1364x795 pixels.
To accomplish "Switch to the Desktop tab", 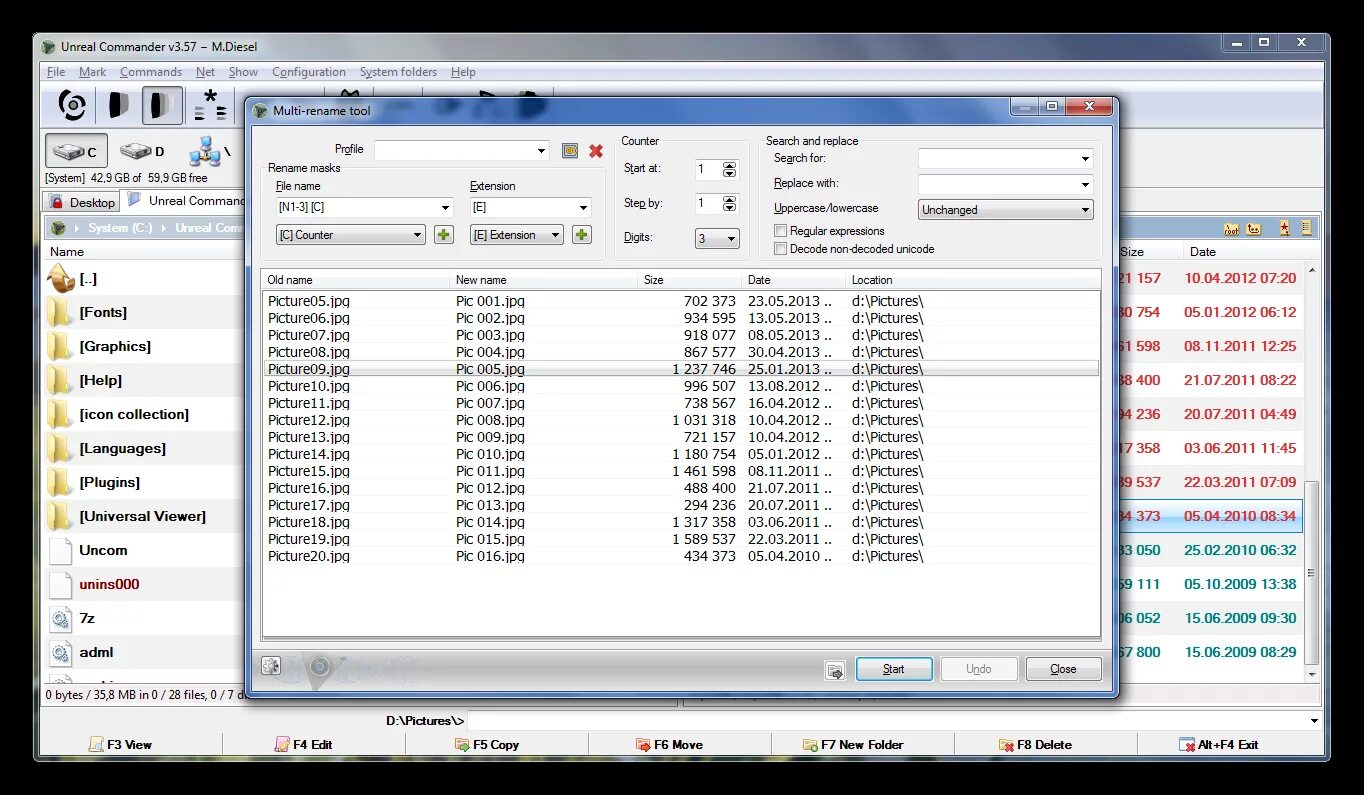I will coord(83,202).
